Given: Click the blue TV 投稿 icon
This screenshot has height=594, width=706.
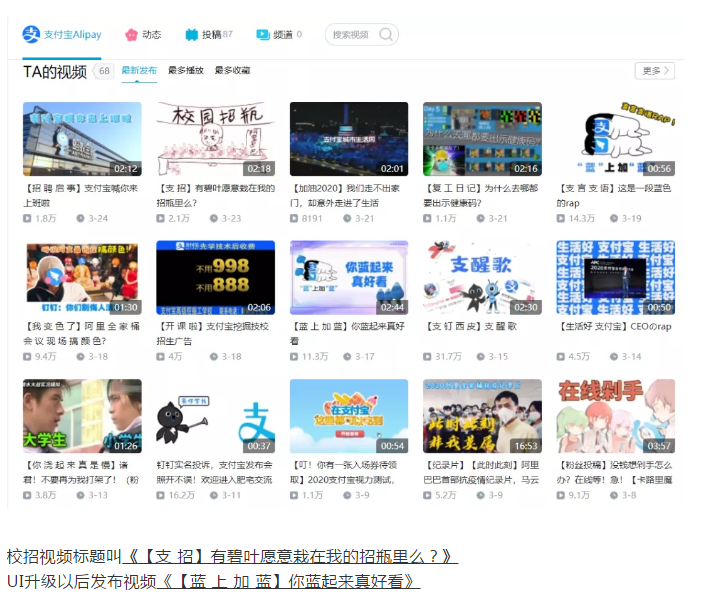Looking at the screenshot, I should point(192,35).
